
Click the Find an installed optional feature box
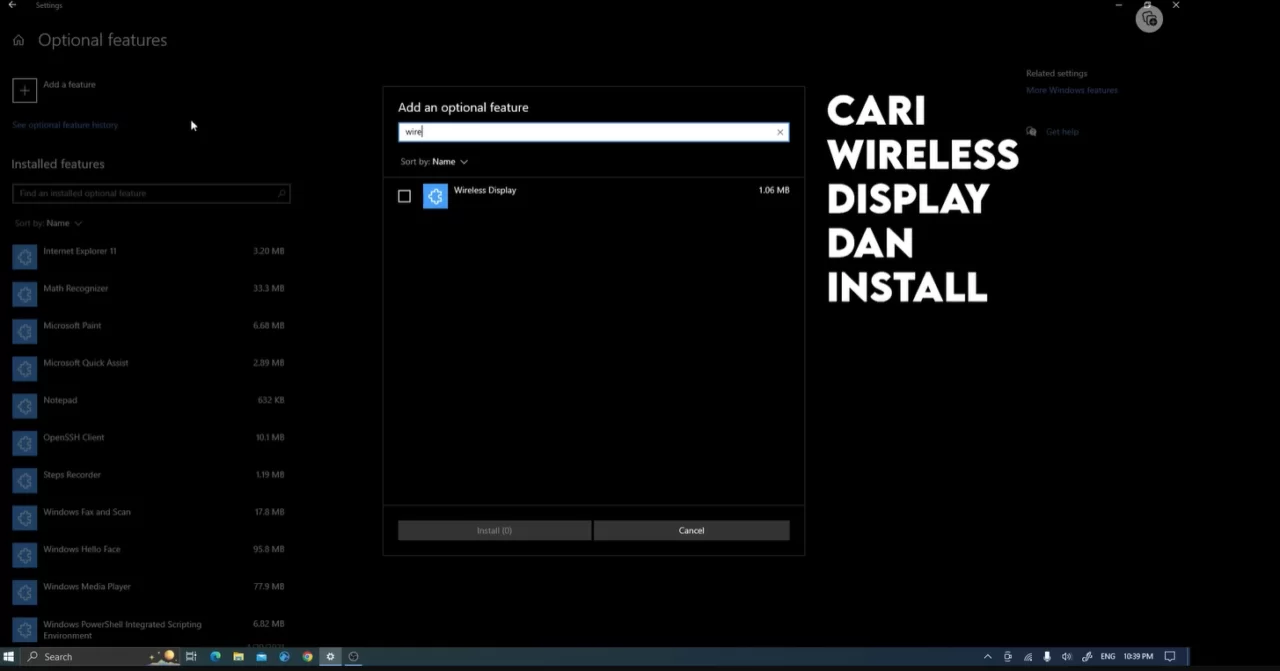pos(150,193)
